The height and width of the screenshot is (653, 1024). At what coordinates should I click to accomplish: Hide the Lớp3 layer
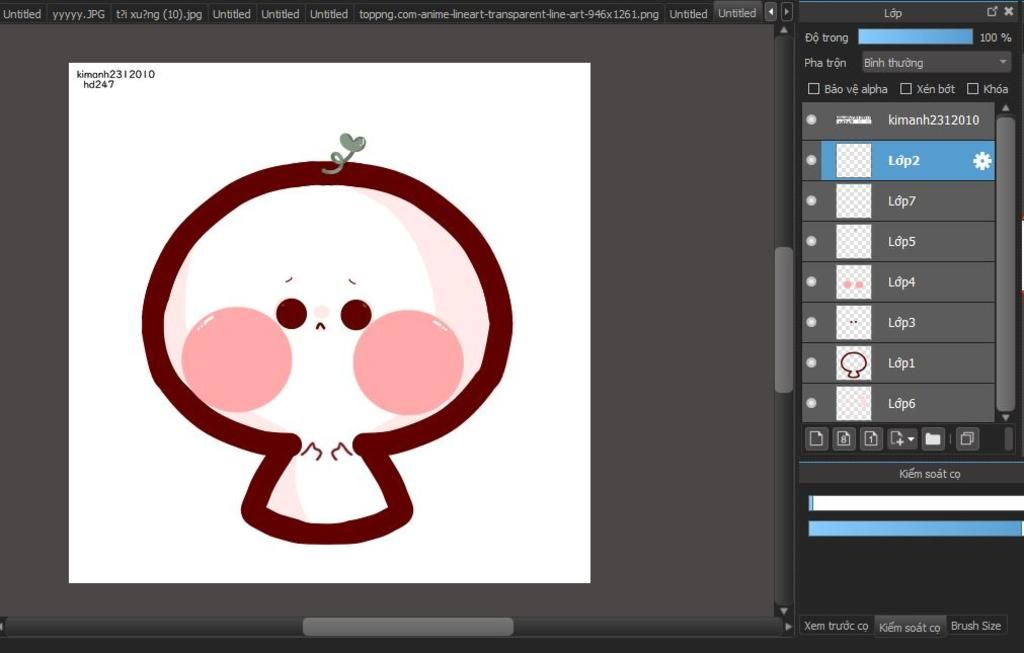811,323
